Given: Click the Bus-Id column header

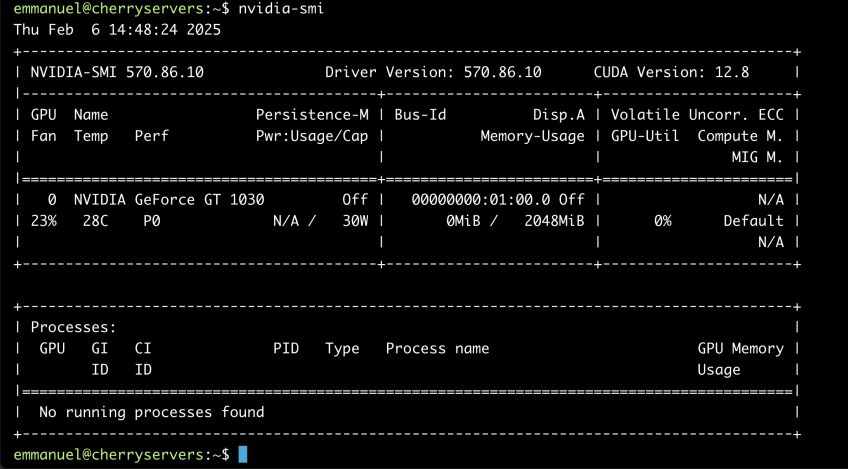Looking at the screenshot, I should tap(420, 115).
